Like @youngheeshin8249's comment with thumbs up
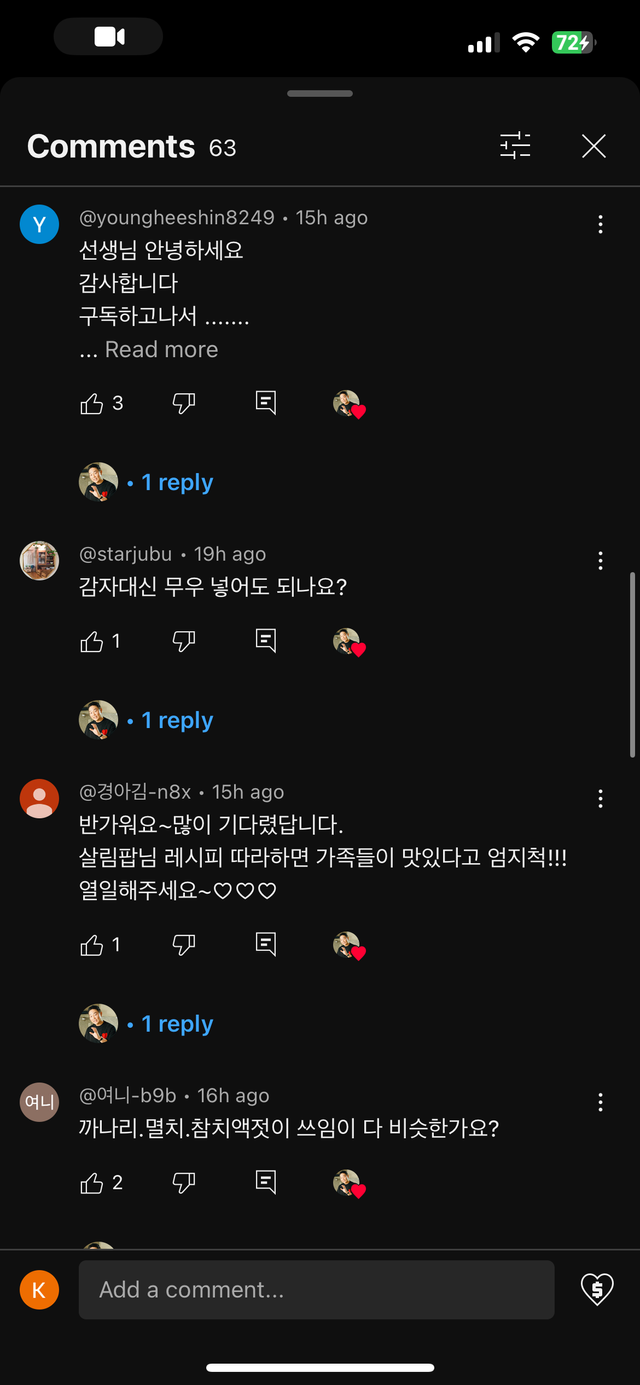The image size is (640, 1385). point(92,403)
